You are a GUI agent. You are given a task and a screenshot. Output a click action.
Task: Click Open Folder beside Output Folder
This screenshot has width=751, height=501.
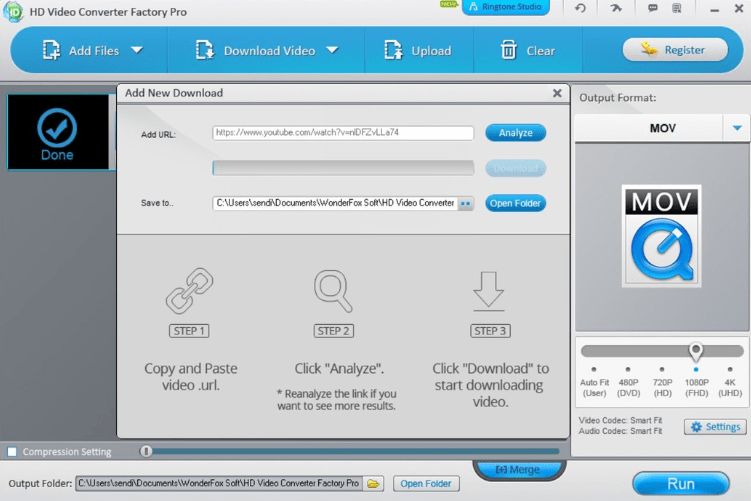pos(426,484)
